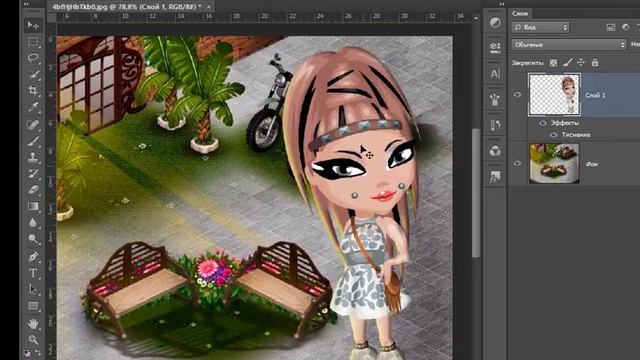The image size is (640, 360).
Task: Reset default foreground and background colors
Action: click(28, 353)
